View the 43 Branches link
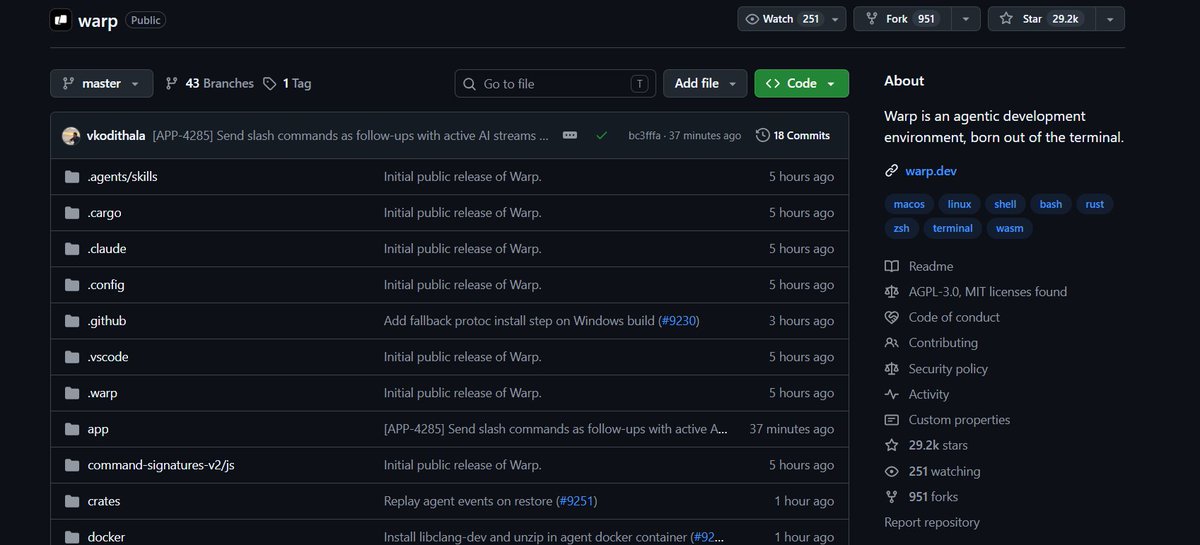1200x545 pixels. tap(210, 84)
